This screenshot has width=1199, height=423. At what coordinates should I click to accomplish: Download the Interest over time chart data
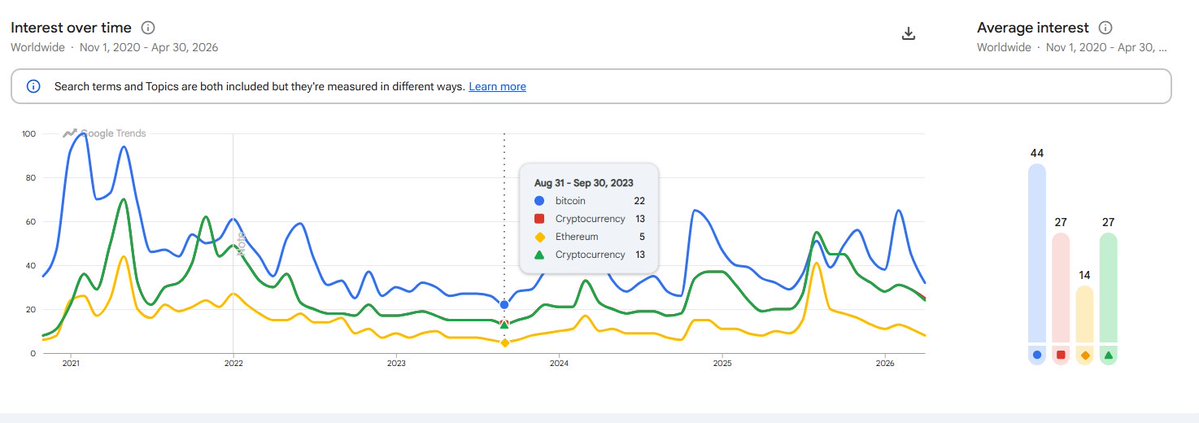(x=908, y=34)
